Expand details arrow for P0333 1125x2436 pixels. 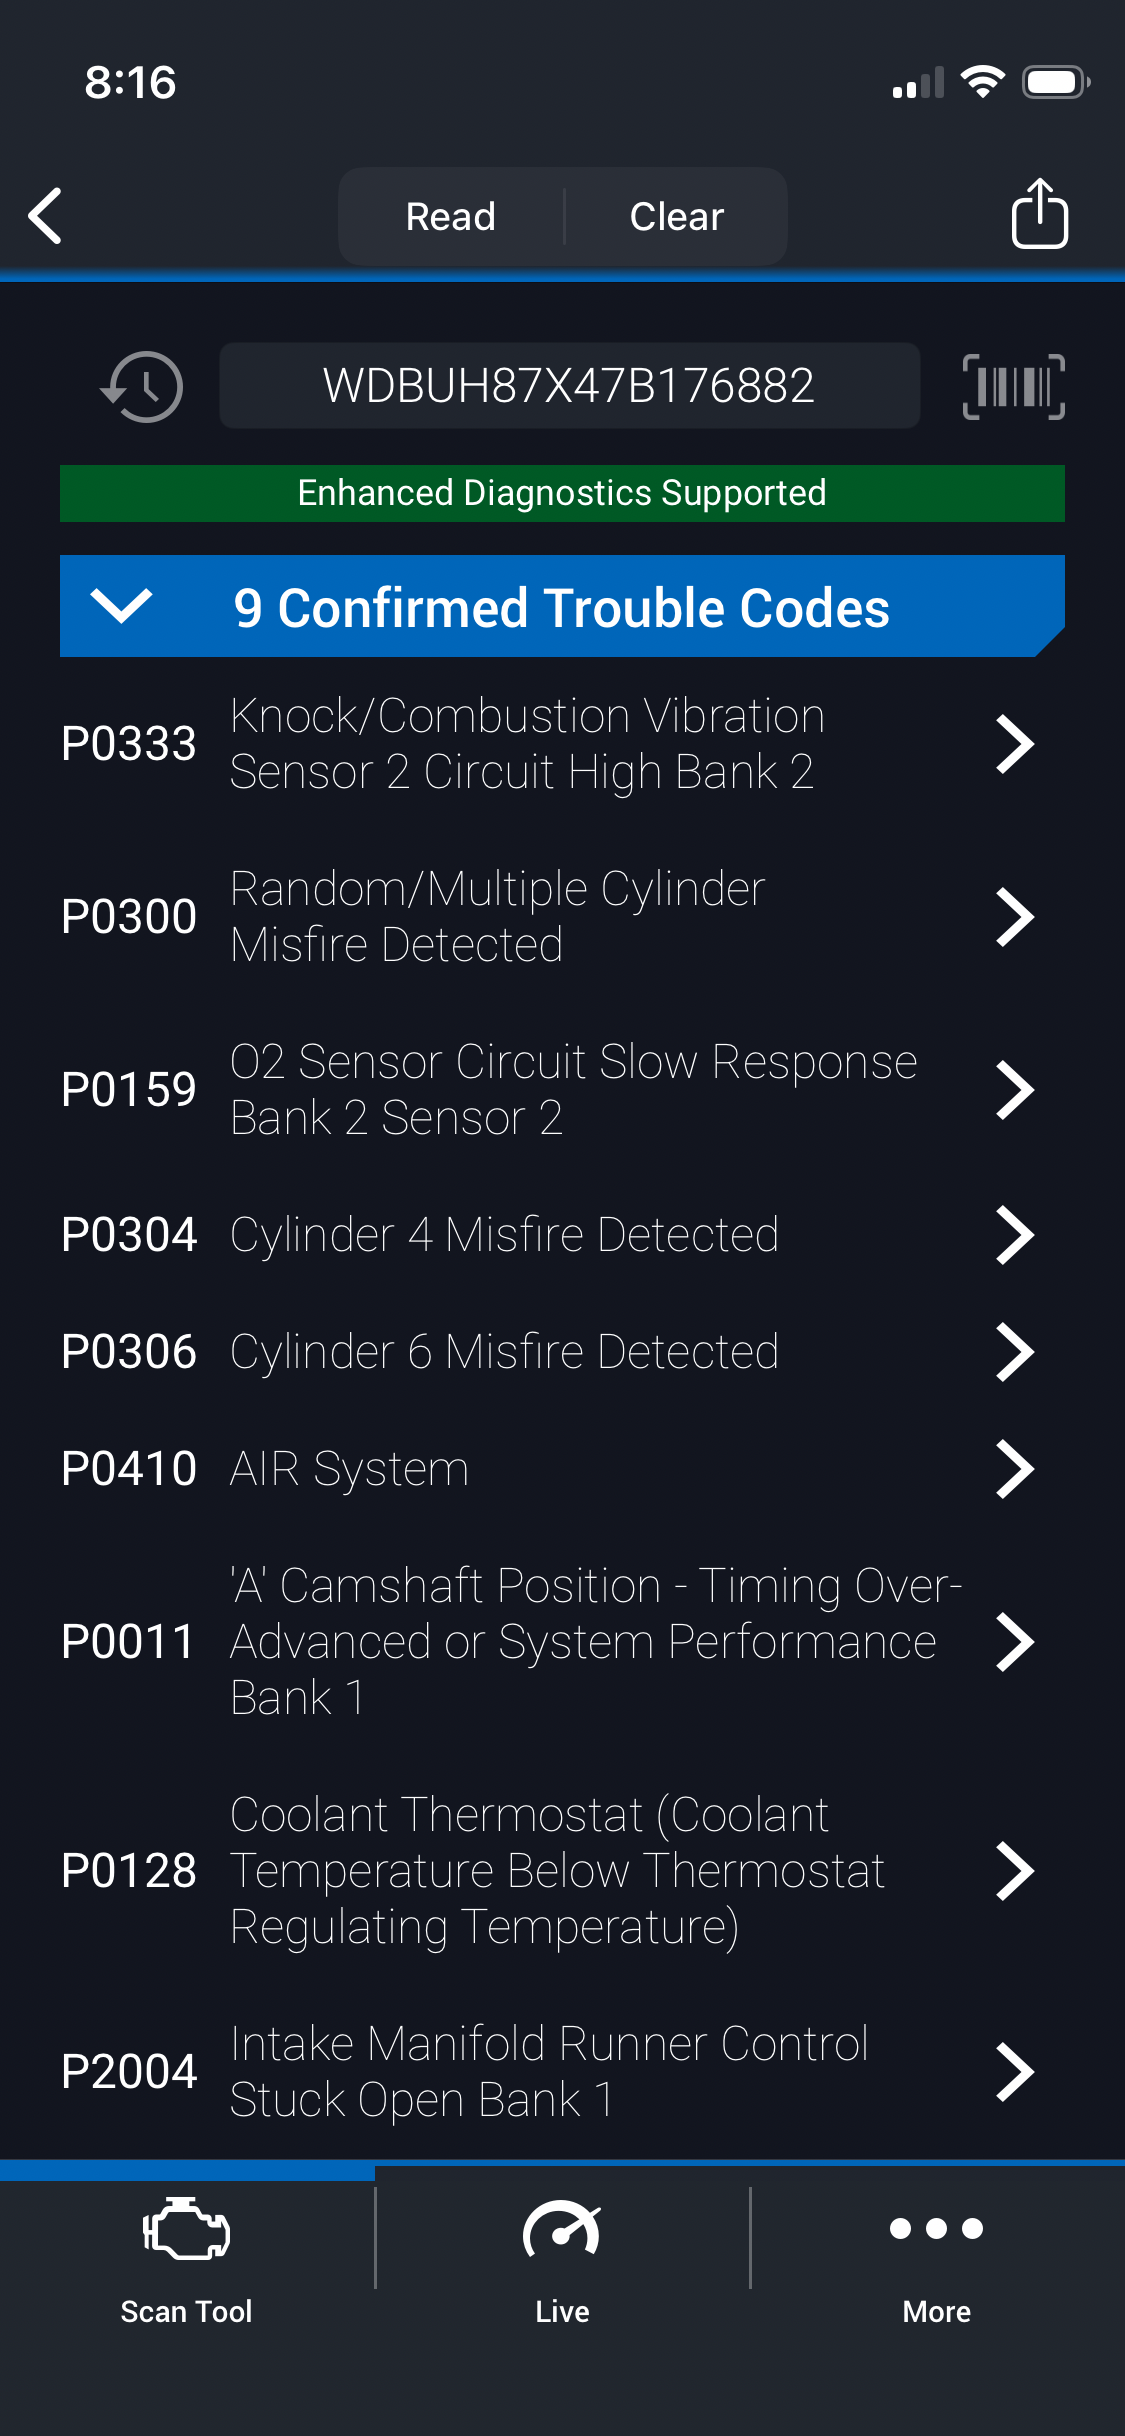click(1014, 744)
